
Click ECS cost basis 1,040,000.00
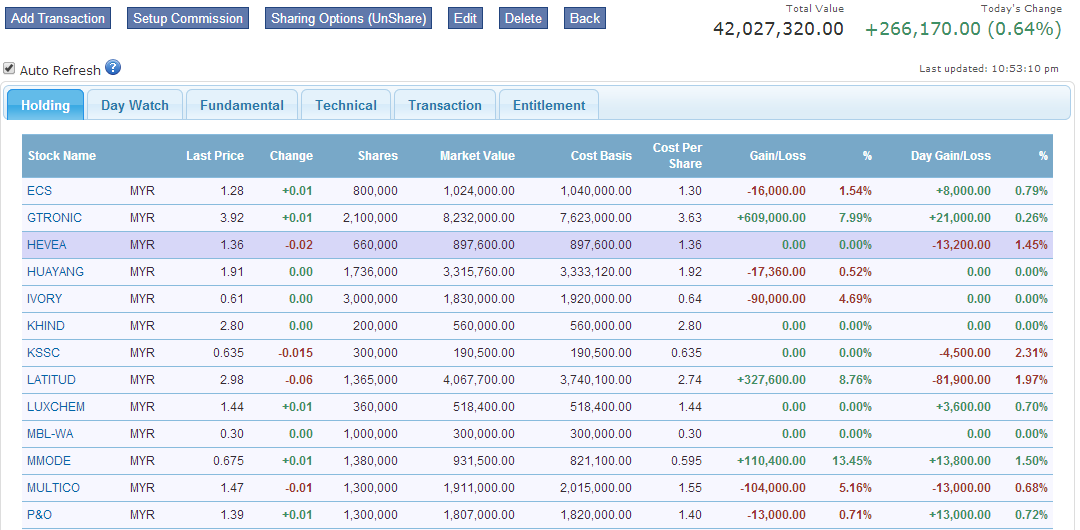click(596, 191)
